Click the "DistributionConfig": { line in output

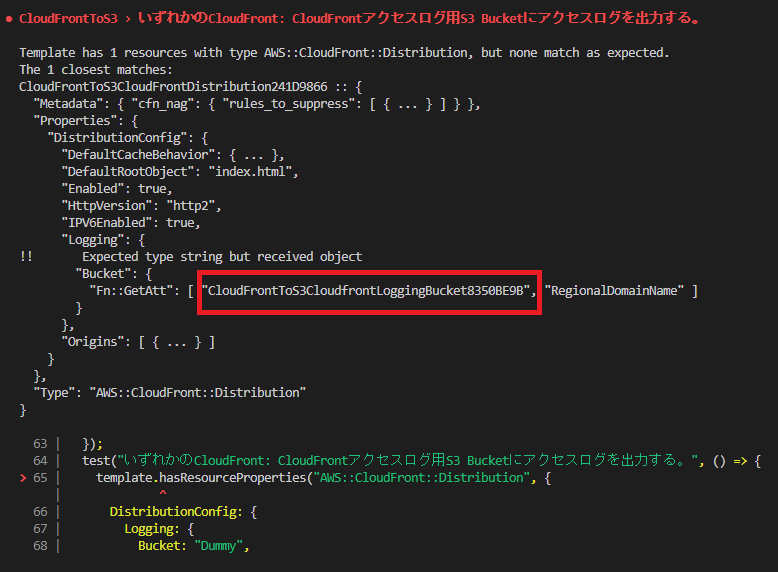pos(128,137)
